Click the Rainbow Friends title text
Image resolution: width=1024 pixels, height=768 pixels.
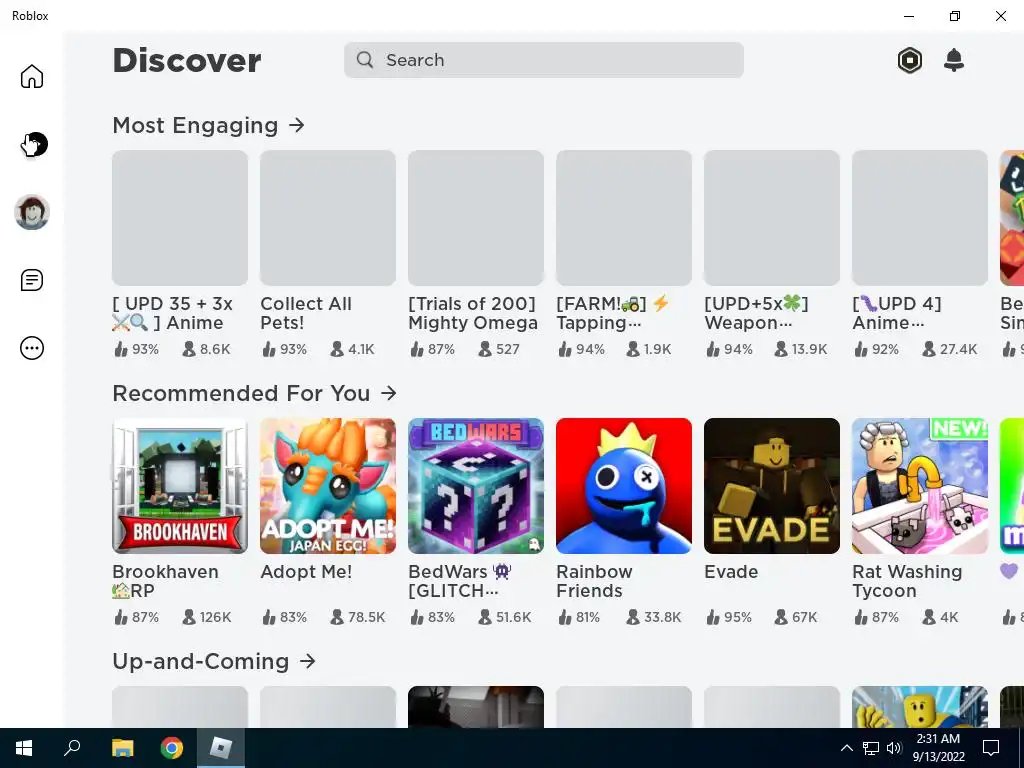tap(594, 581)
